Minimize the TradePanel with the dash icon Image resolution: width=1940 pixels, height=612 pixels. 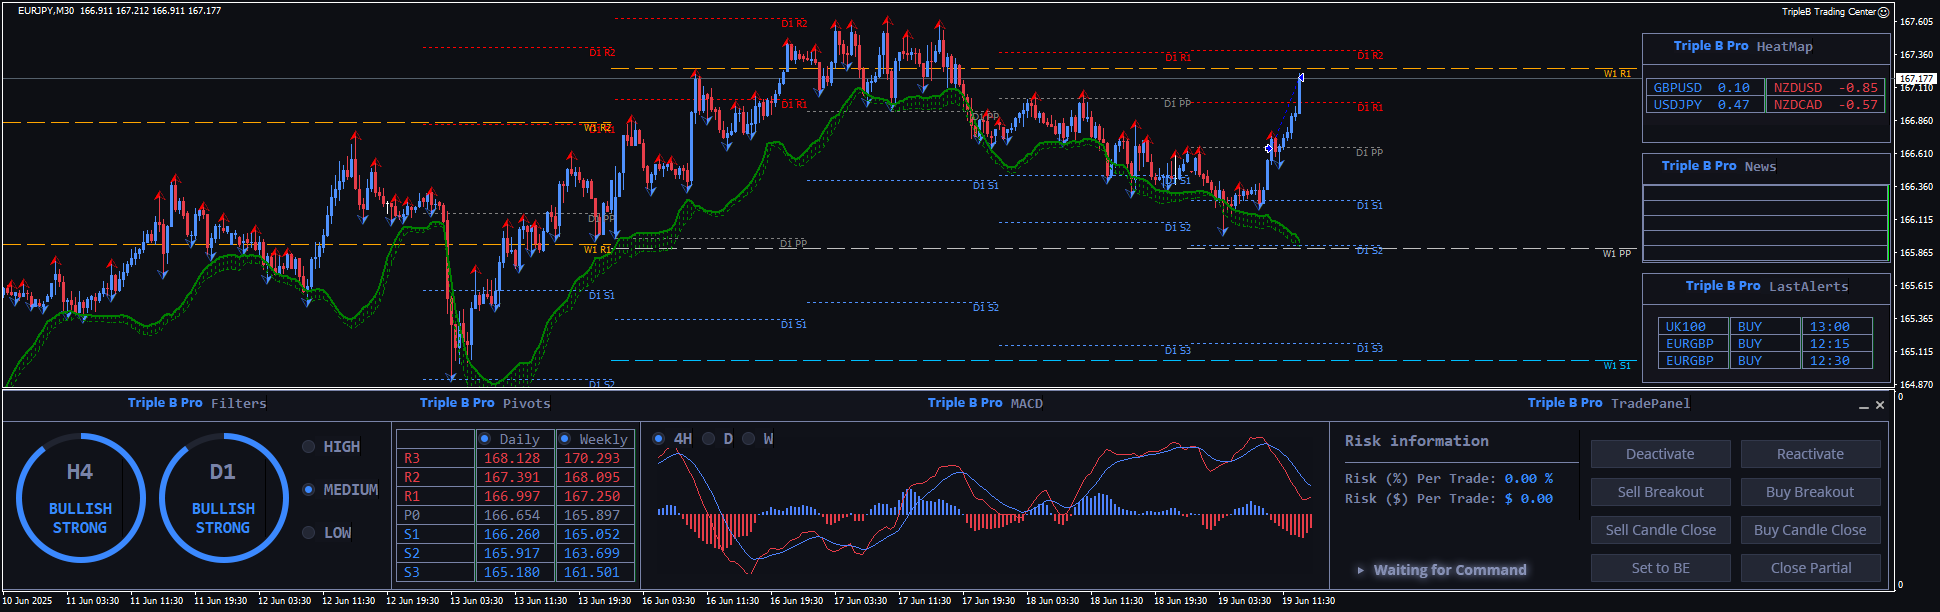[x=1864, y=406]
